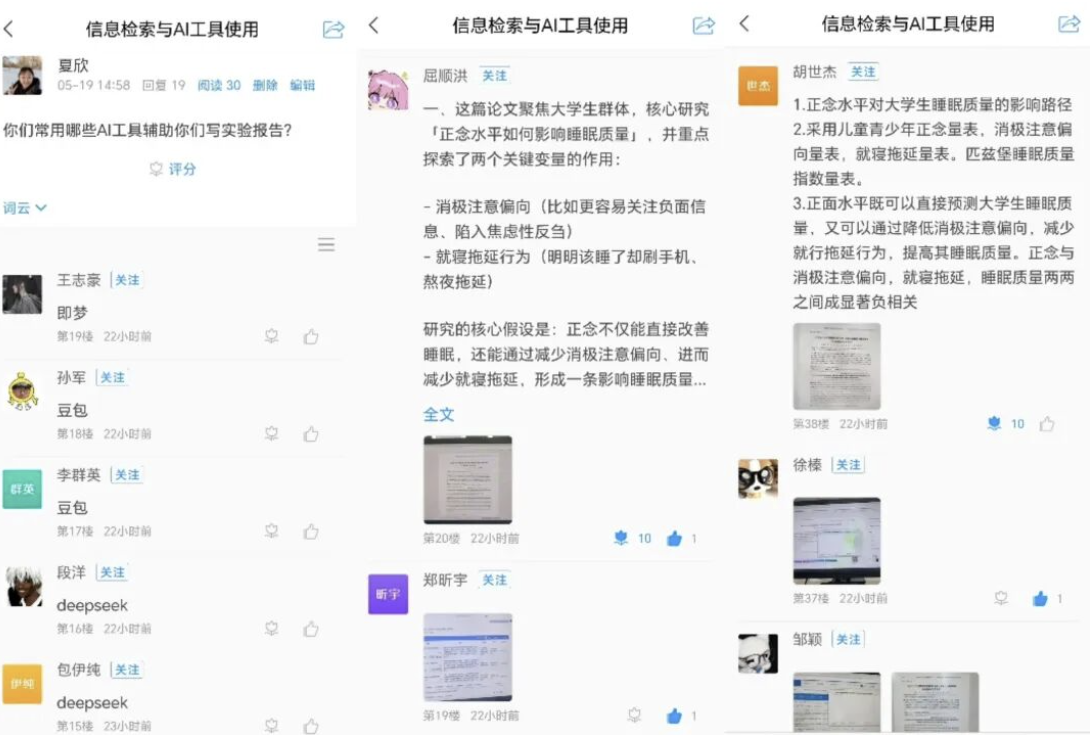Follow 王志豪 with the 关注 toggle
The width and height of the screenshot is (1090, 735).
(x=127, y=280)
